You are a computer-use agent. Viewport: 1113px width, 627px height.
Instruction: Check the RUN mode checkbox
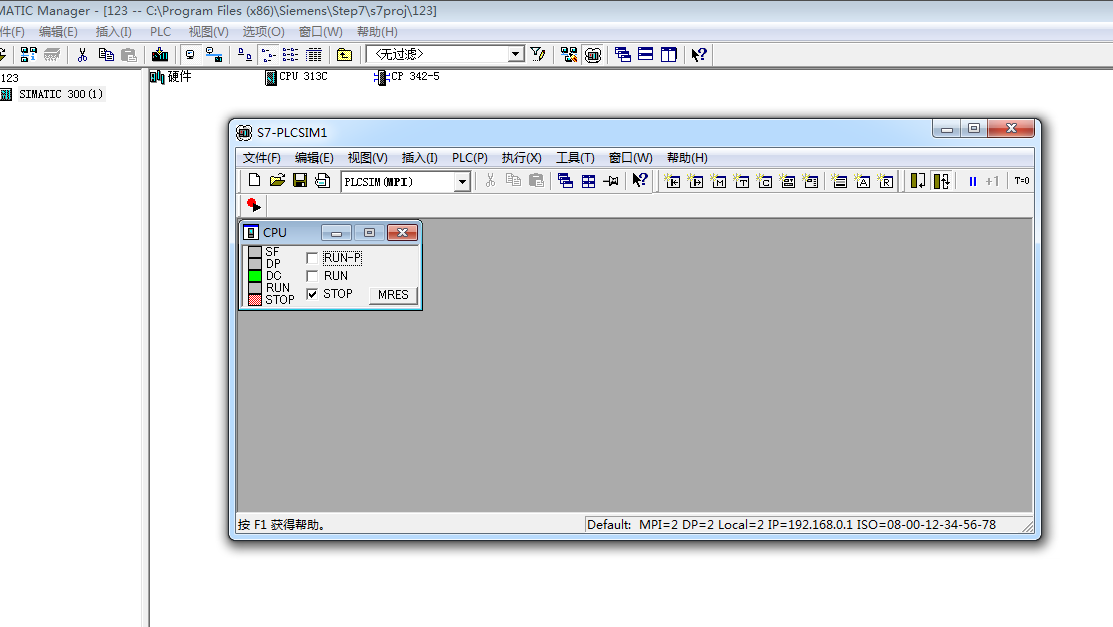click(x=312, y=276)
